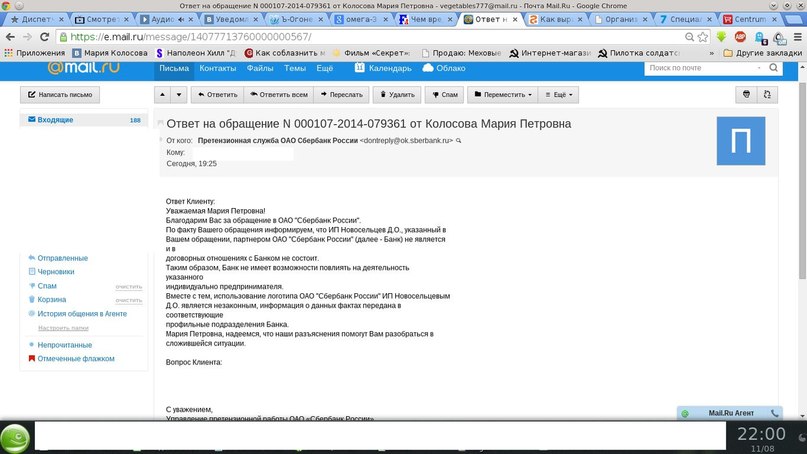The width and height of the screenshot is (807, 454).
Task: Go to the next message with down arrow
Action: point(179,95)
